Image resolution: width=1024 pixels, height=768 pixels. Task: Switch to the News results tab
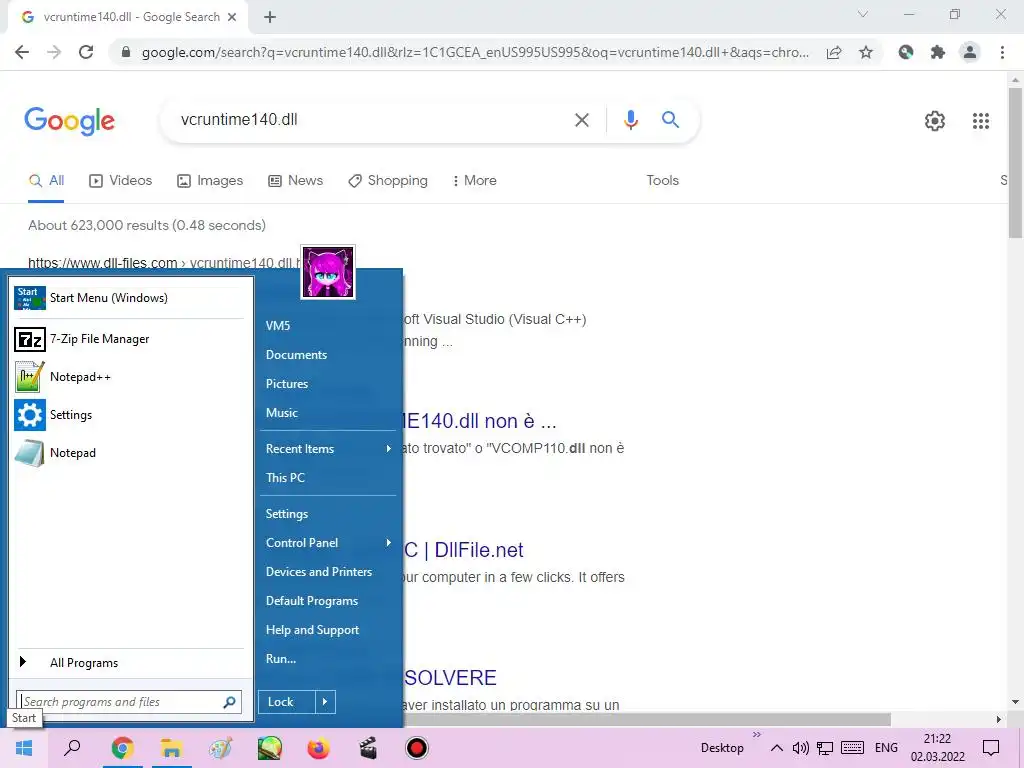tap(295, 181)
